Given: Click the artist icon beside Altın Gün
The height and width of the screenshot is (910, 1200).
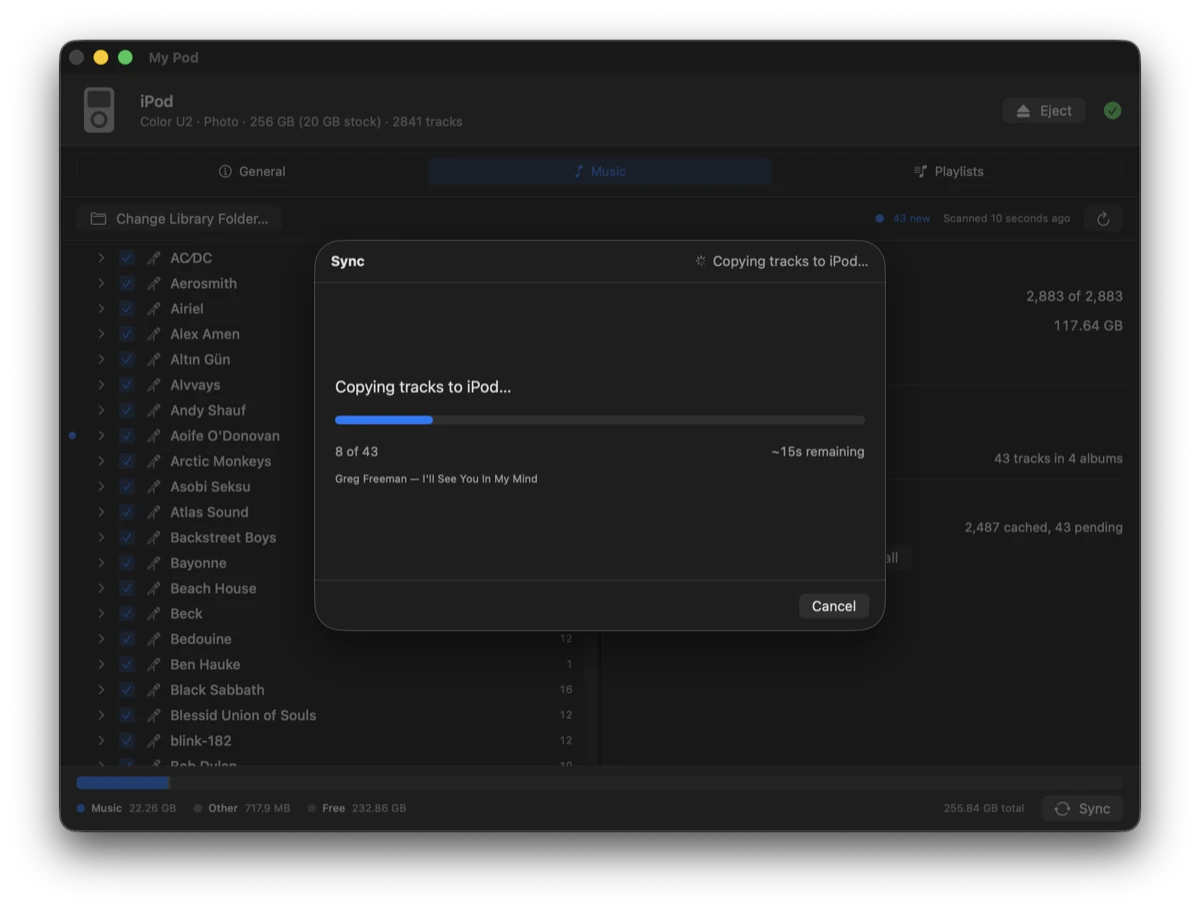Looking at the screenshot, I should [x=153, y=359].
